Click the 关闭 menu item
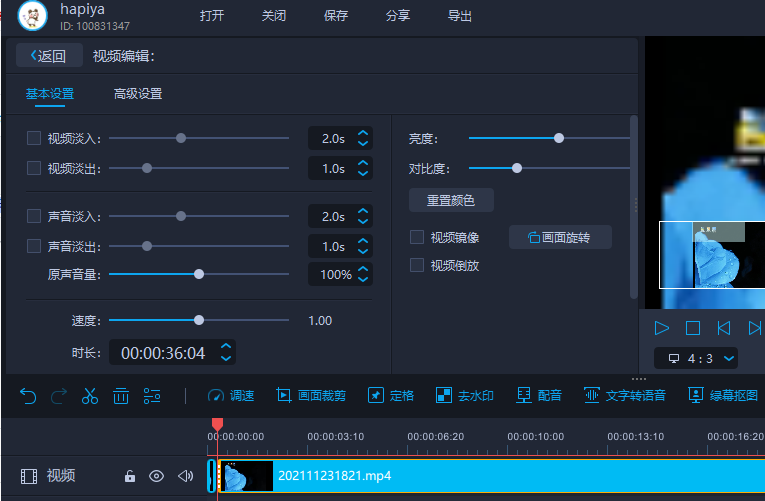The height and width of the screenshot is (501, 765). (x=274, y=16)
